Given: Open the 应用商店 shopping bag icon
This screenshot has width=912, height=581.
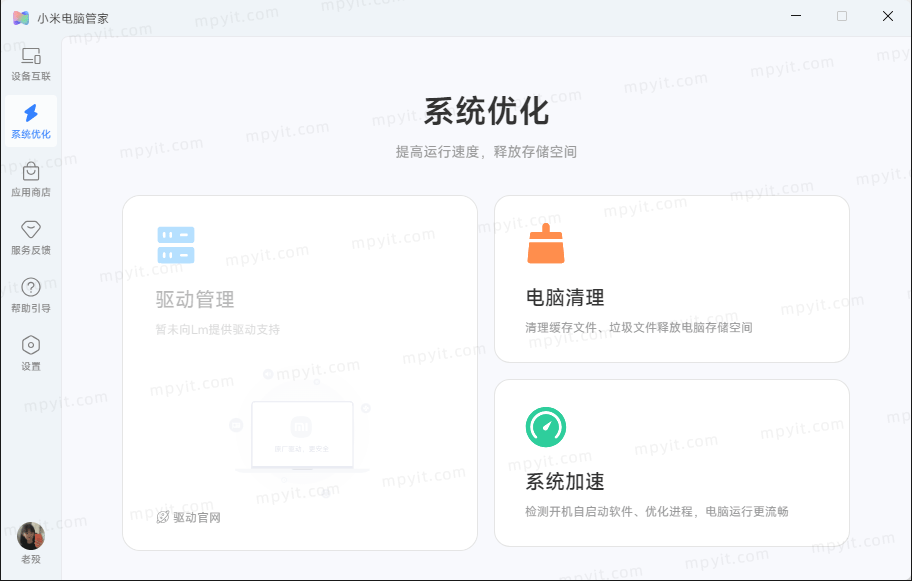Looking at the screenshot, I should point(31,172).
